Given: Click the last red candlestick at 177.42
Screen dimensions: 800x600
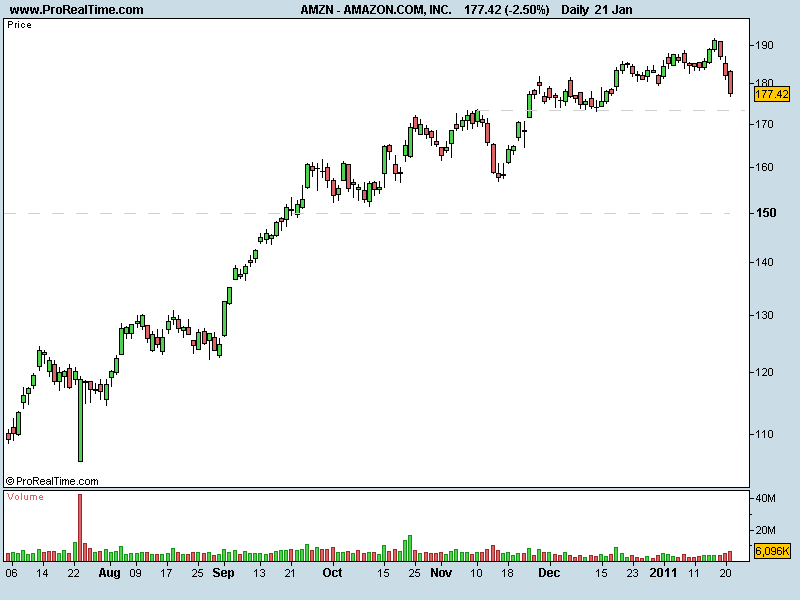Looking at the screenshot, I should click(x=731, y=83).
